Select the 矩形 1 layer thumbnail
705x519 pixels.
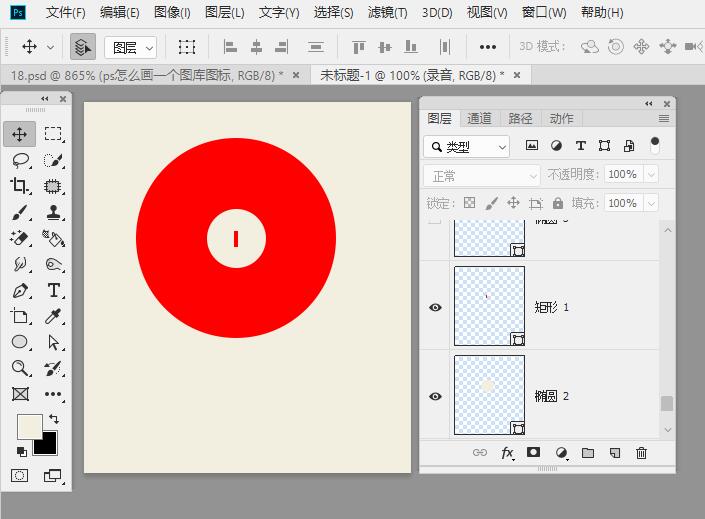[x=489, y=306]
